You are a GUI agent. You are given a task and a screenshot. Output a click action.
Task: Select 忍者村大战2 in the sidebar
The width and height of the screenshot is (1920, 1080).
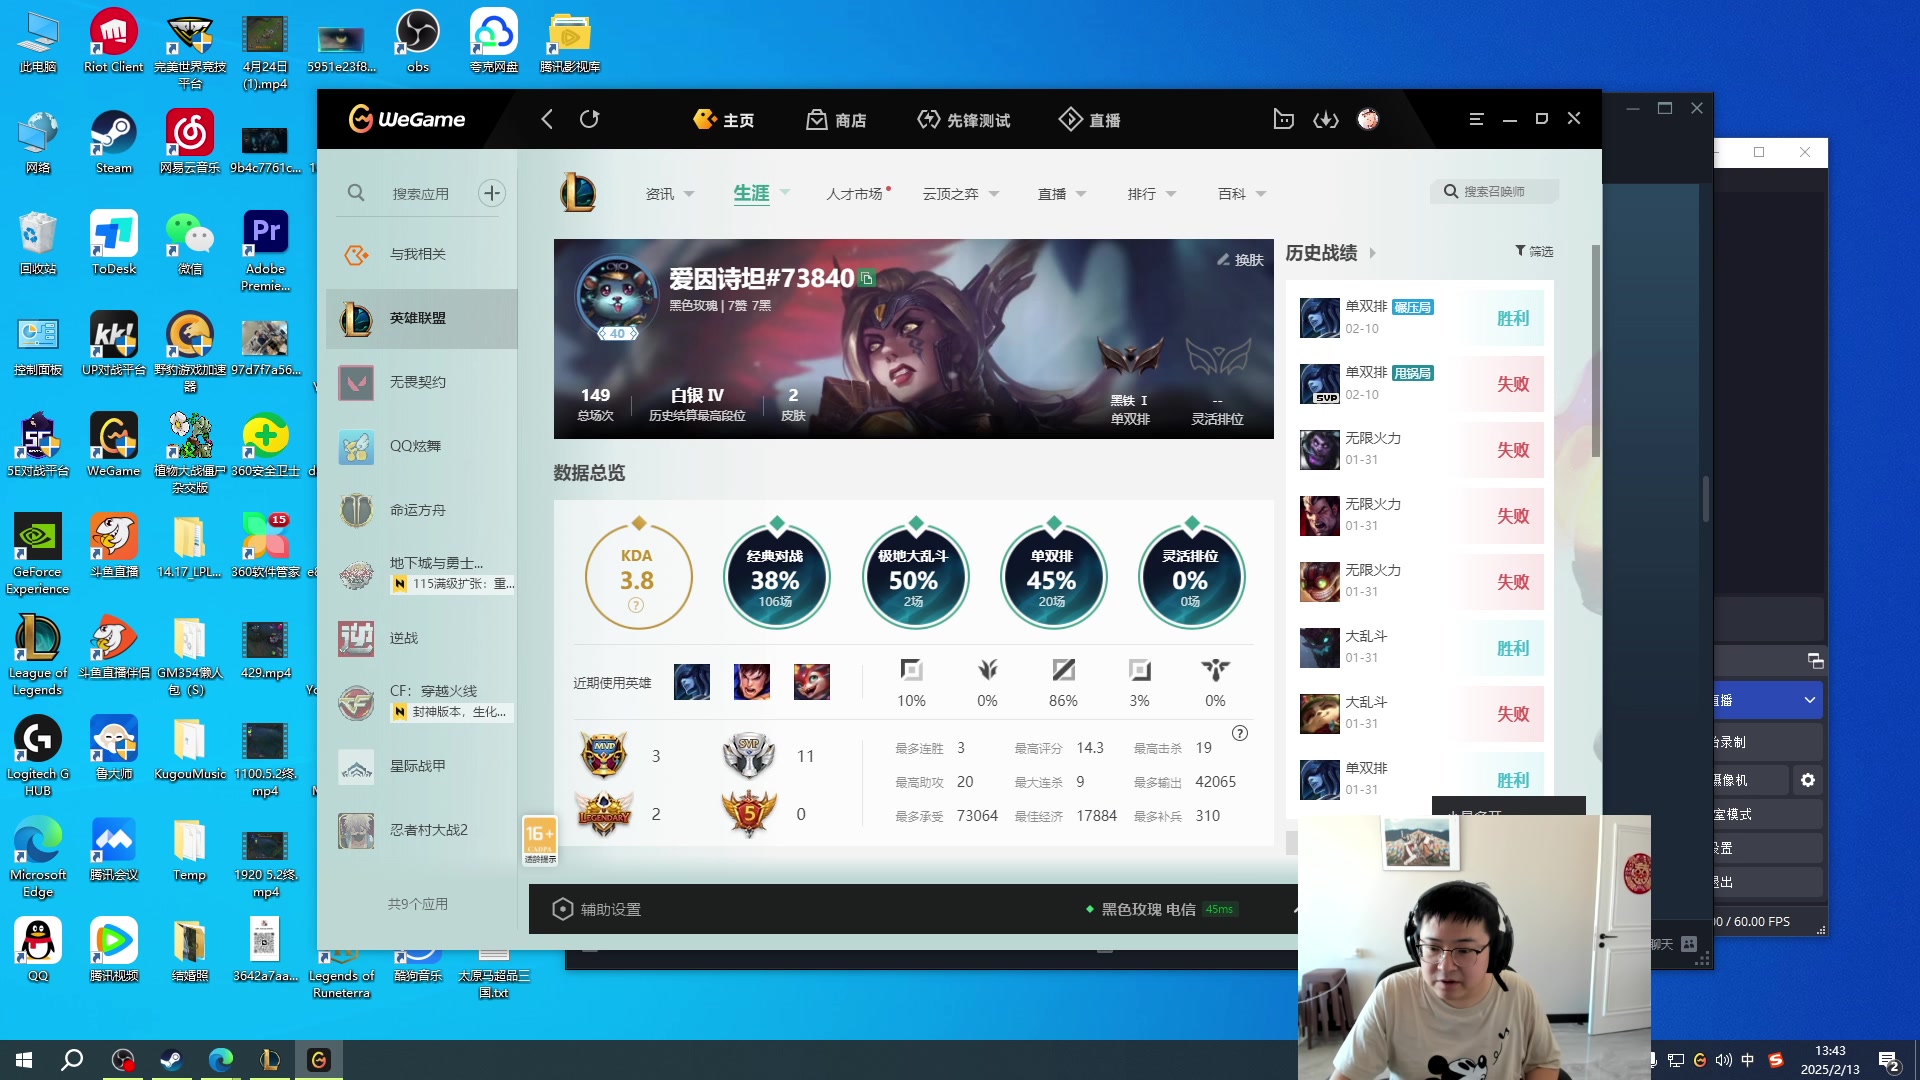point(421,830)
